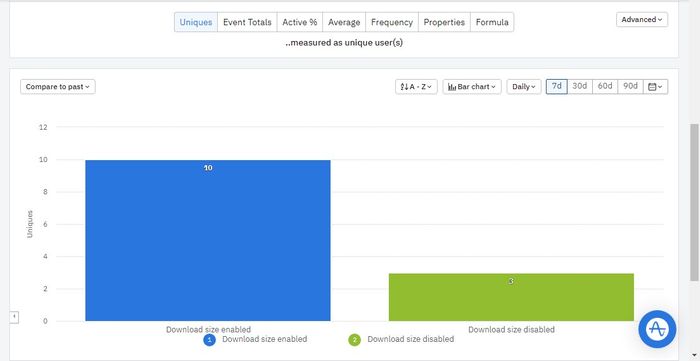Image resolution: width=700 pixels, height=361 pixels.
Task: Open Compare to past dropdown
Action: (x=58, y=87)
